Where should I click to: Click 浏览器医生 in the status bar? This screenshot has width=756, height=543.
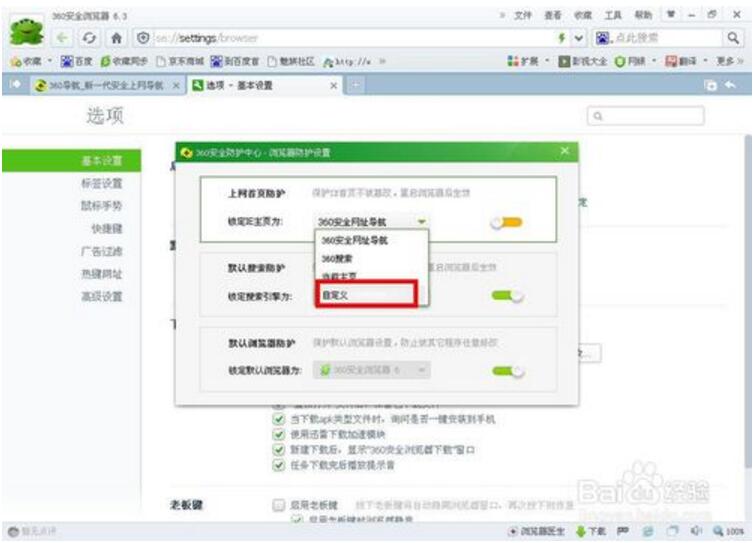click(x=536, y=531)
